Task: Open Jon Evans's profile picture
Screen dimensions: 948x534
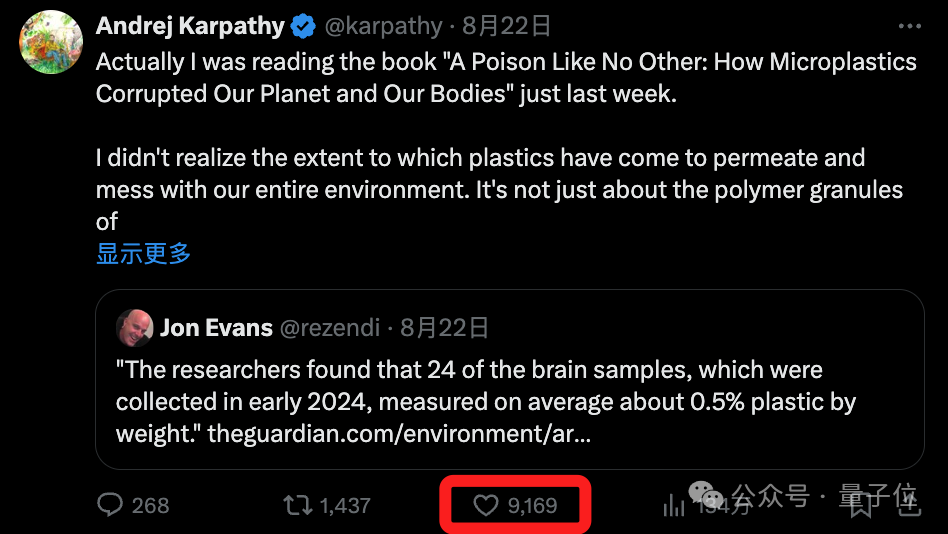Action: coord(134,328)
